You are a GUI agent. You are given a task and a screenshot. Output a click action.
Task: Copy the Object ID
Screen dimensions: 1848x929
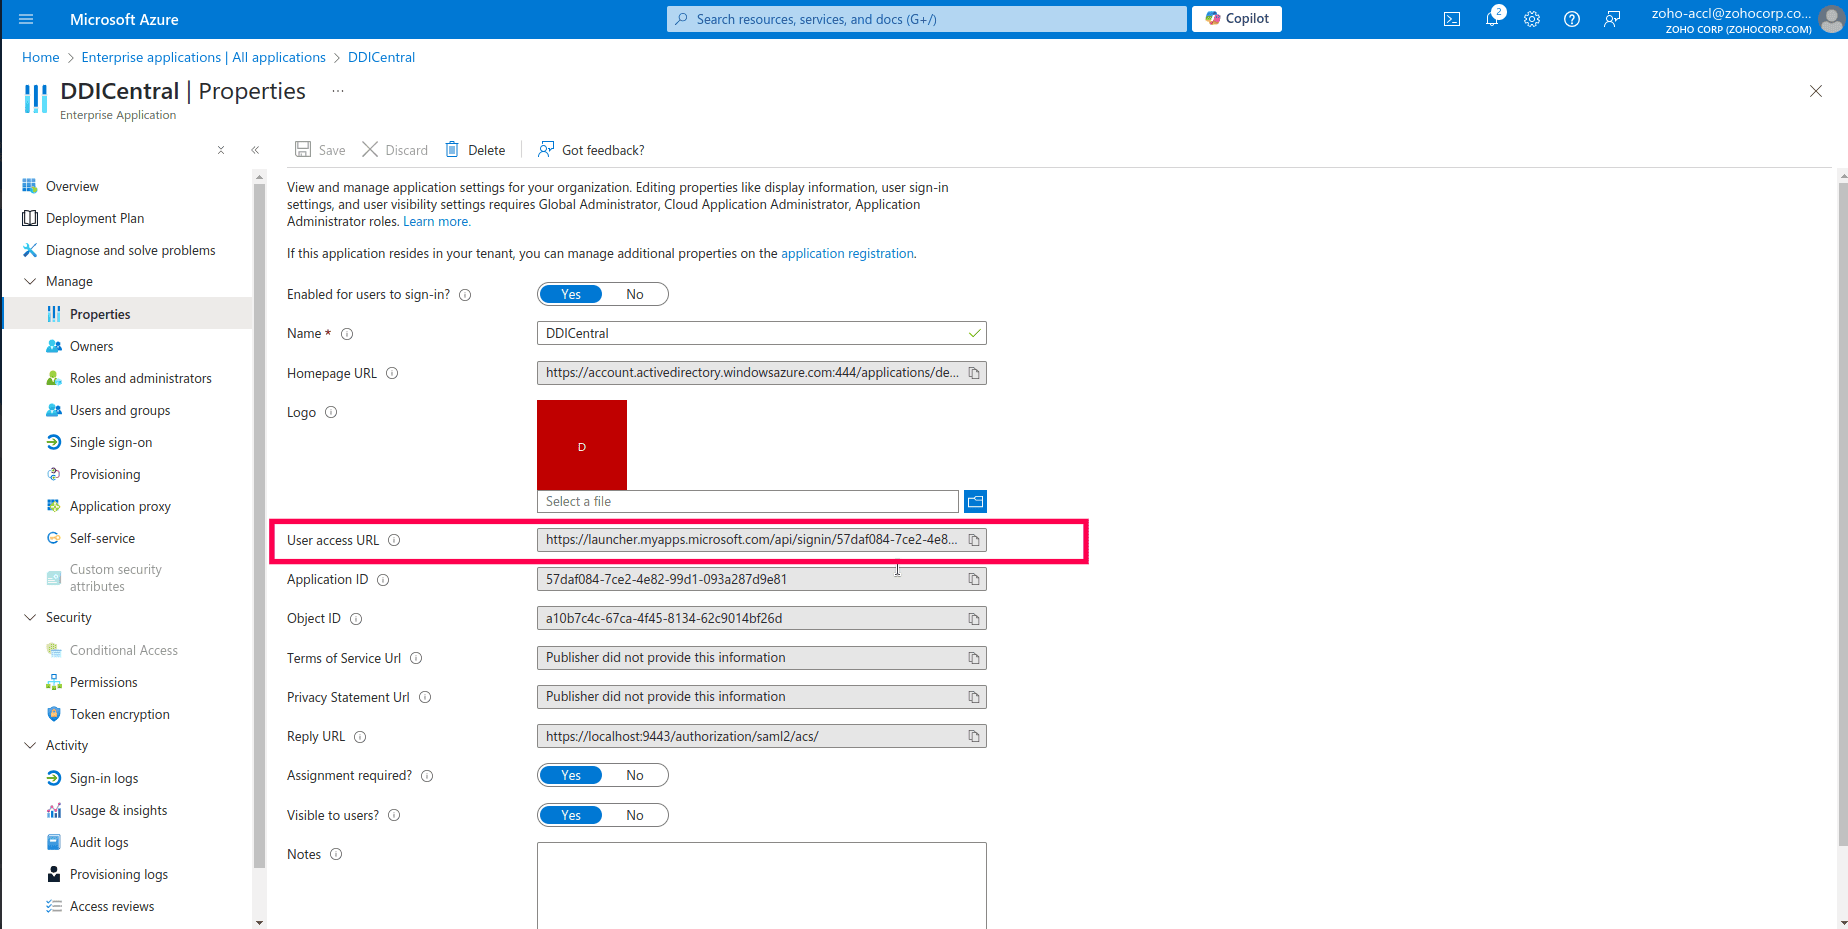(x=974, y=619)
